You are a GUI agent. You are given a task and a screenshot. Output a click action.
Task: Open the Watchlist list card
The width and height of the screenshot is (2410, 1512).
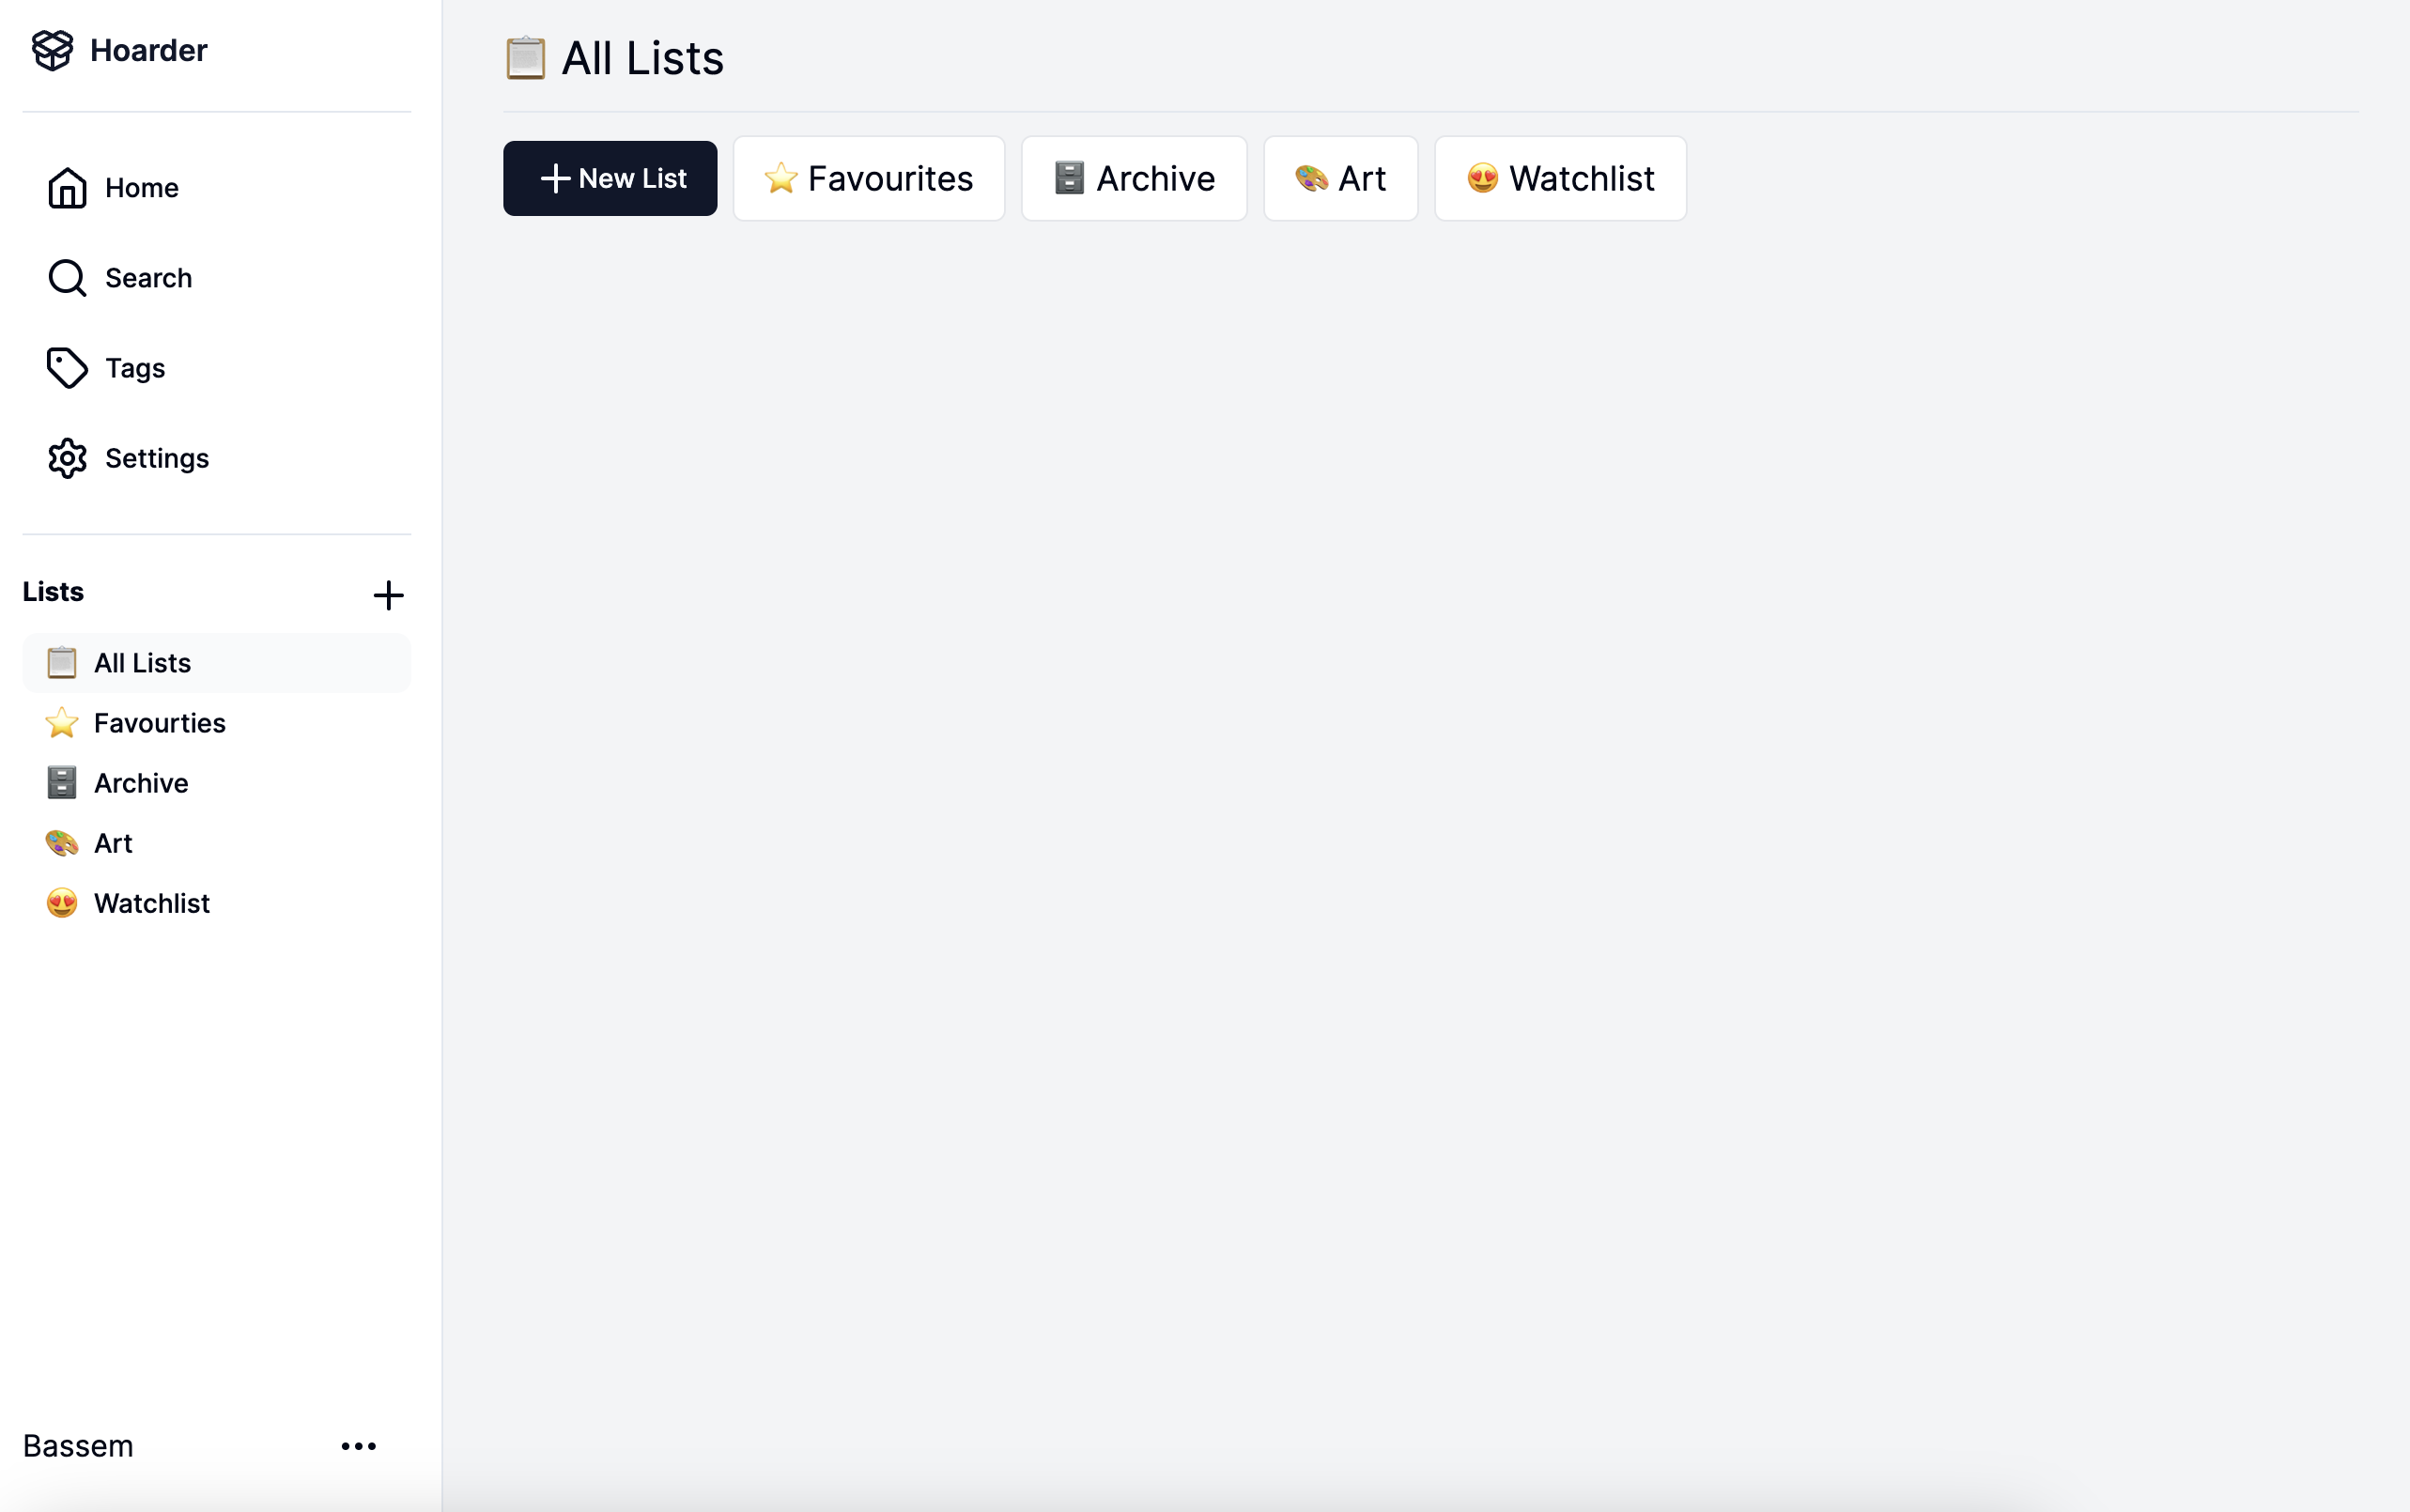click(1560, 178)
